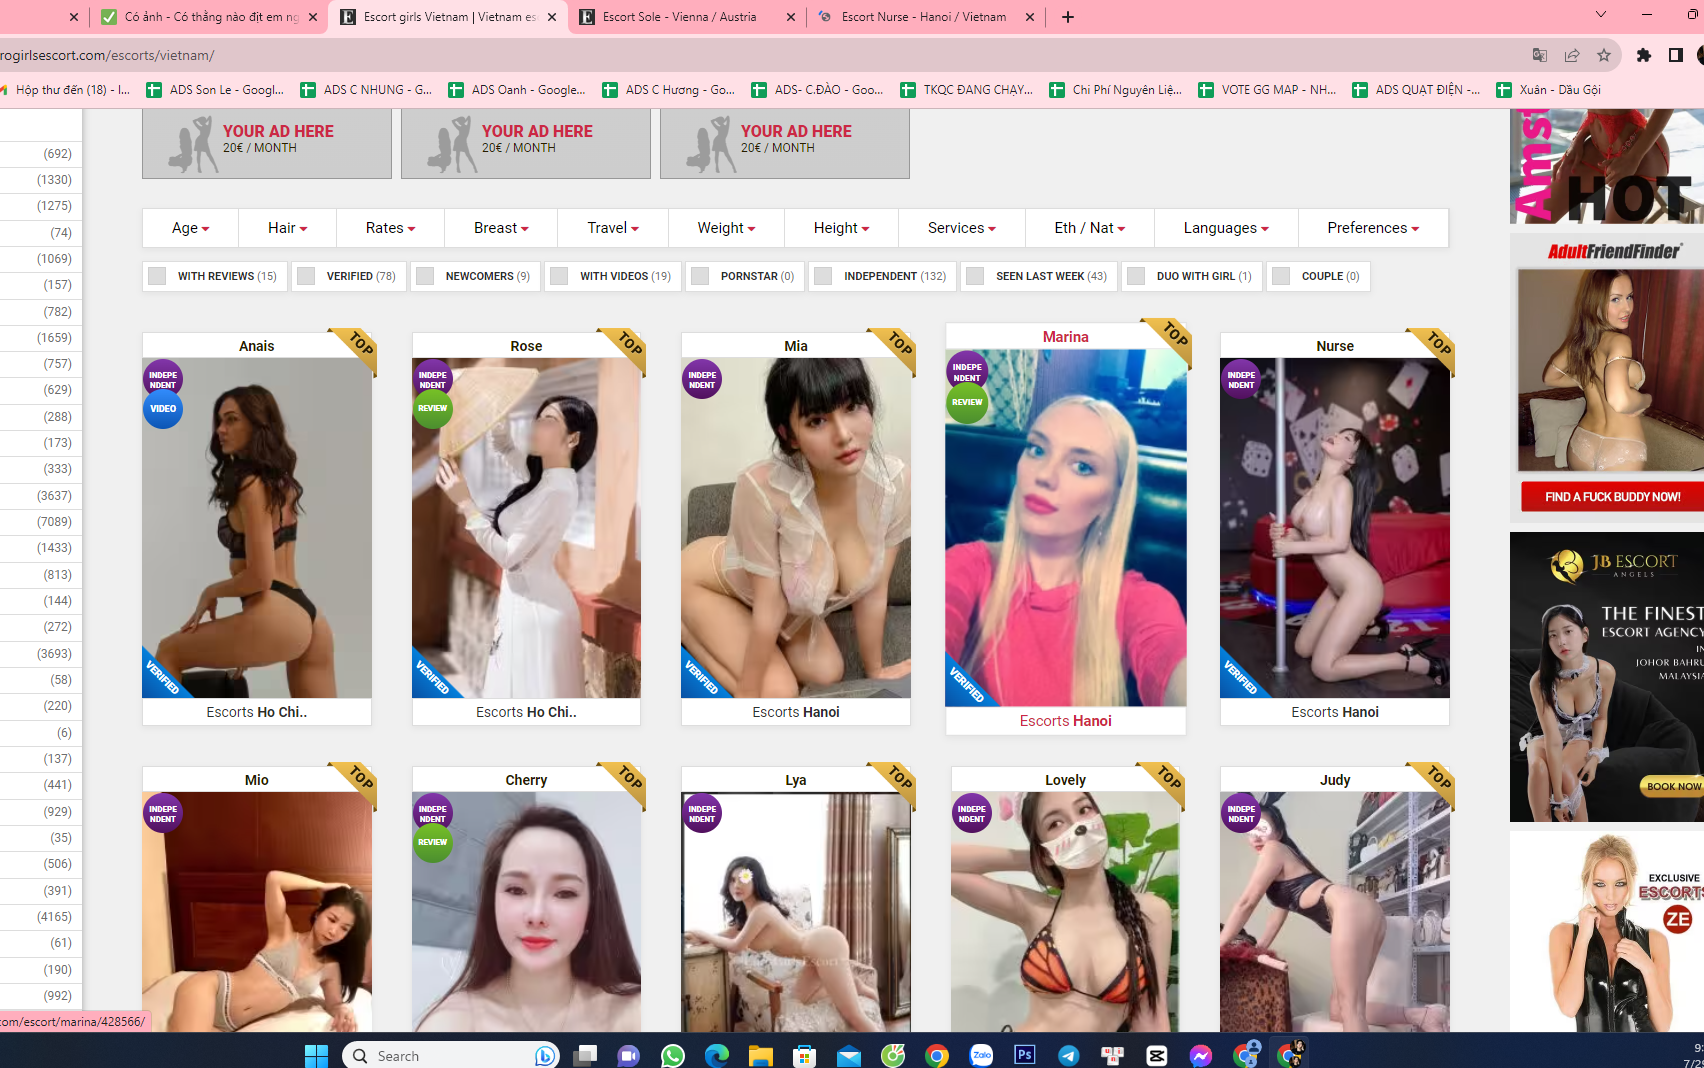The width and height of the screenshot is (1704, 1068).
Task: Expand the Preferences filter dropdown
Action: click(1372, 228)
